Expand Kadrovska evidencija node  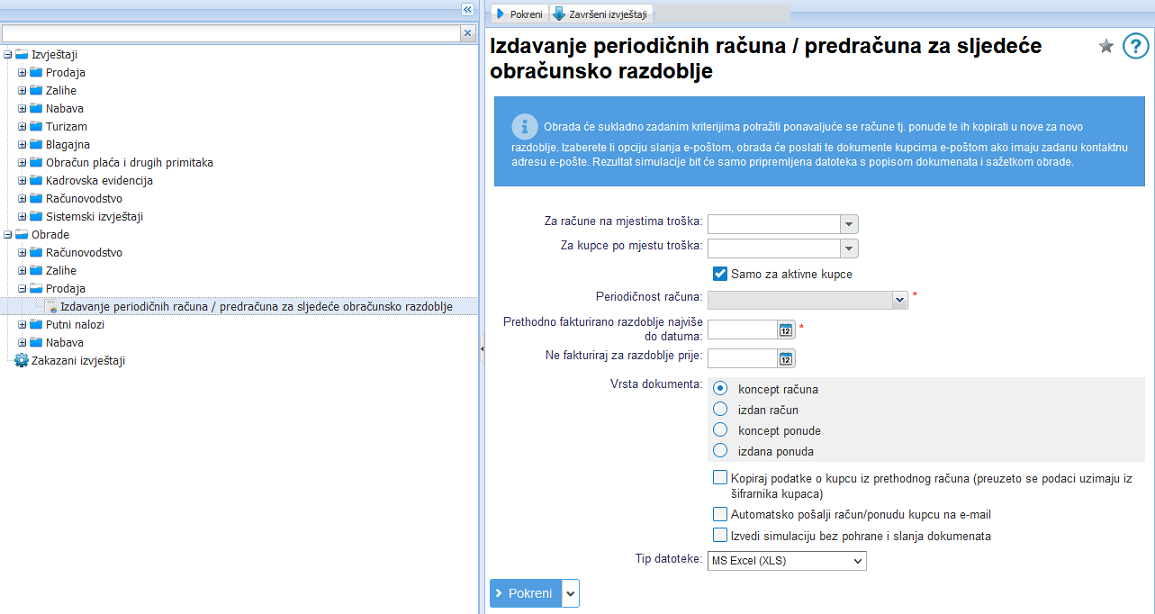pyautogui.click(x=22, y=181)
